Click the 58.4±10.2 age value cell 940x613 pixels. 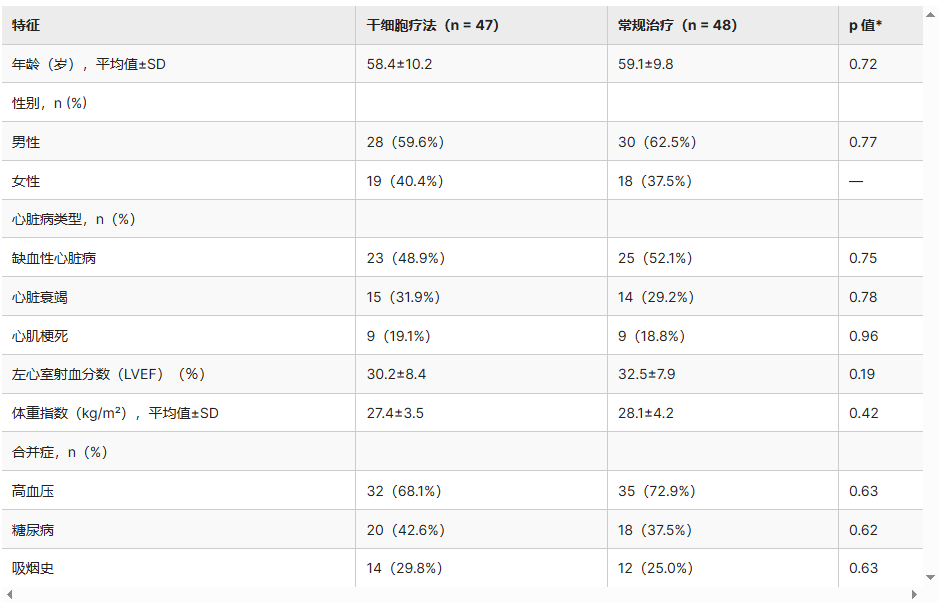pos(399,64)
